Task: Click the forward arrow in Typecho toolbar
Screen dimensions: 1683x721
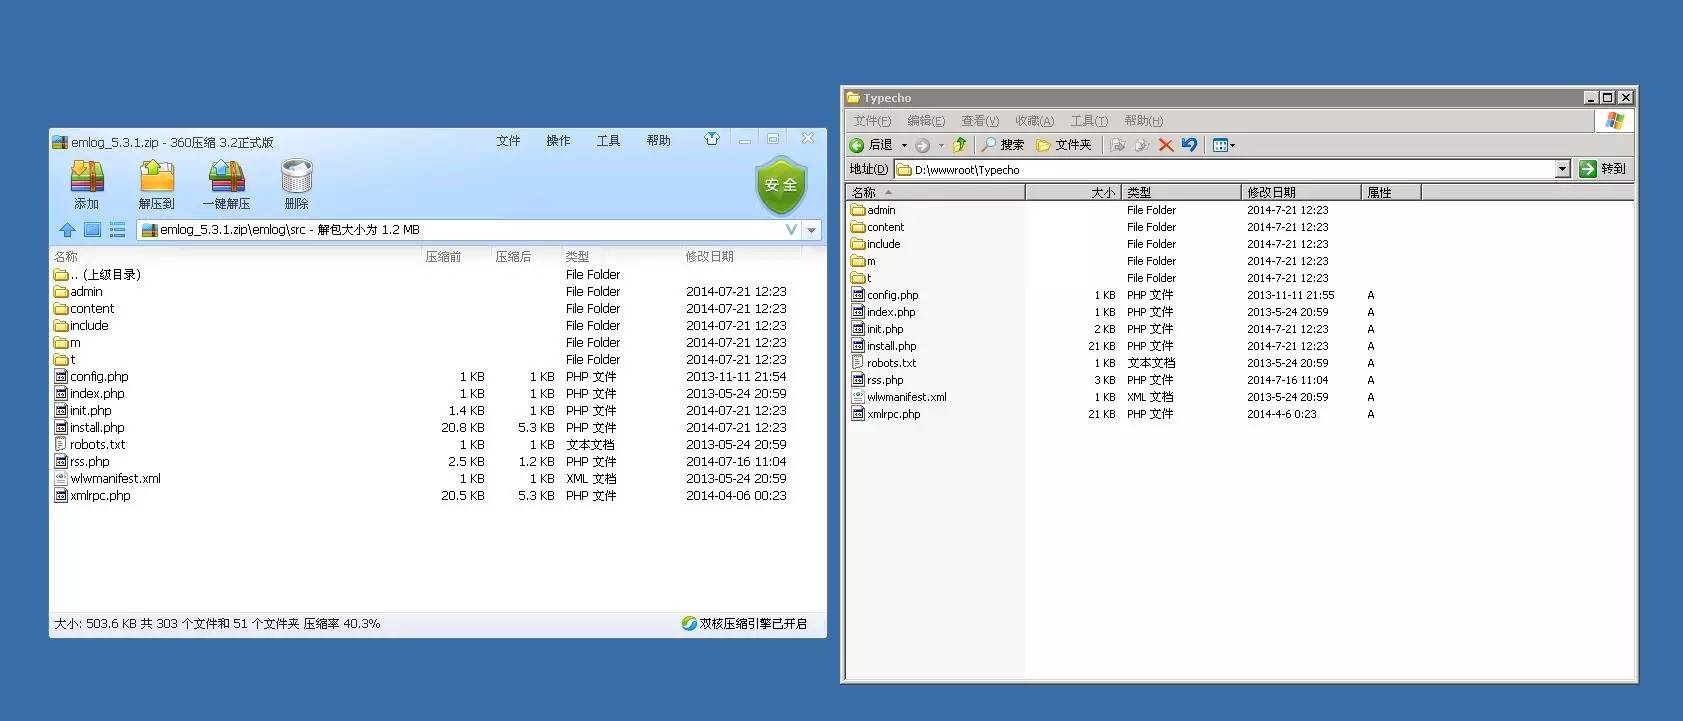Action: pos(922,145)
